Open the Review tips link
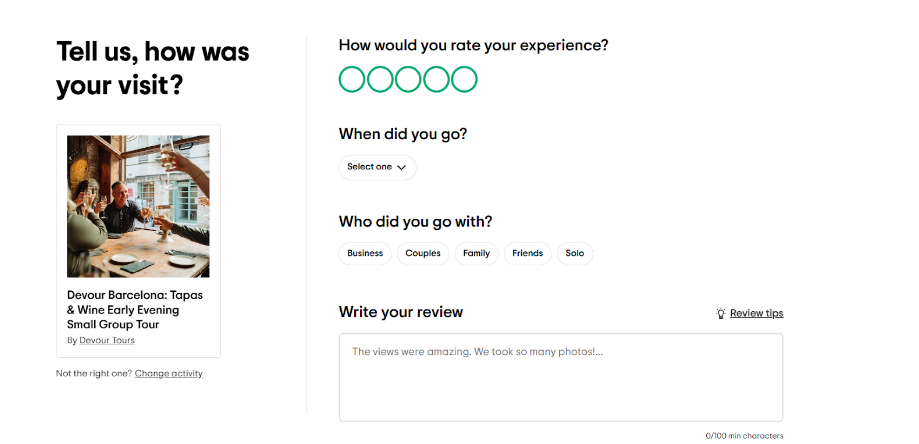This screenshot has width=919, height=444. coord(756,313)
